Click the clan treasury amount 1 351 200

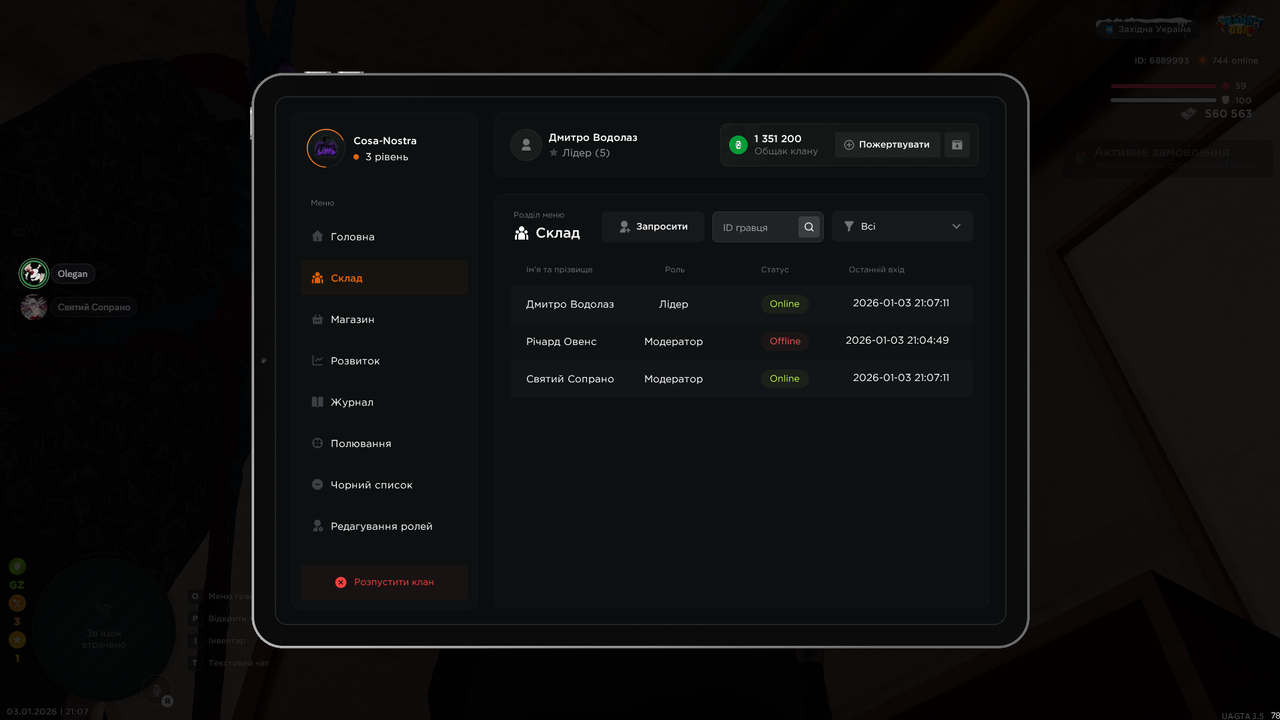click(x=778, y=139)
